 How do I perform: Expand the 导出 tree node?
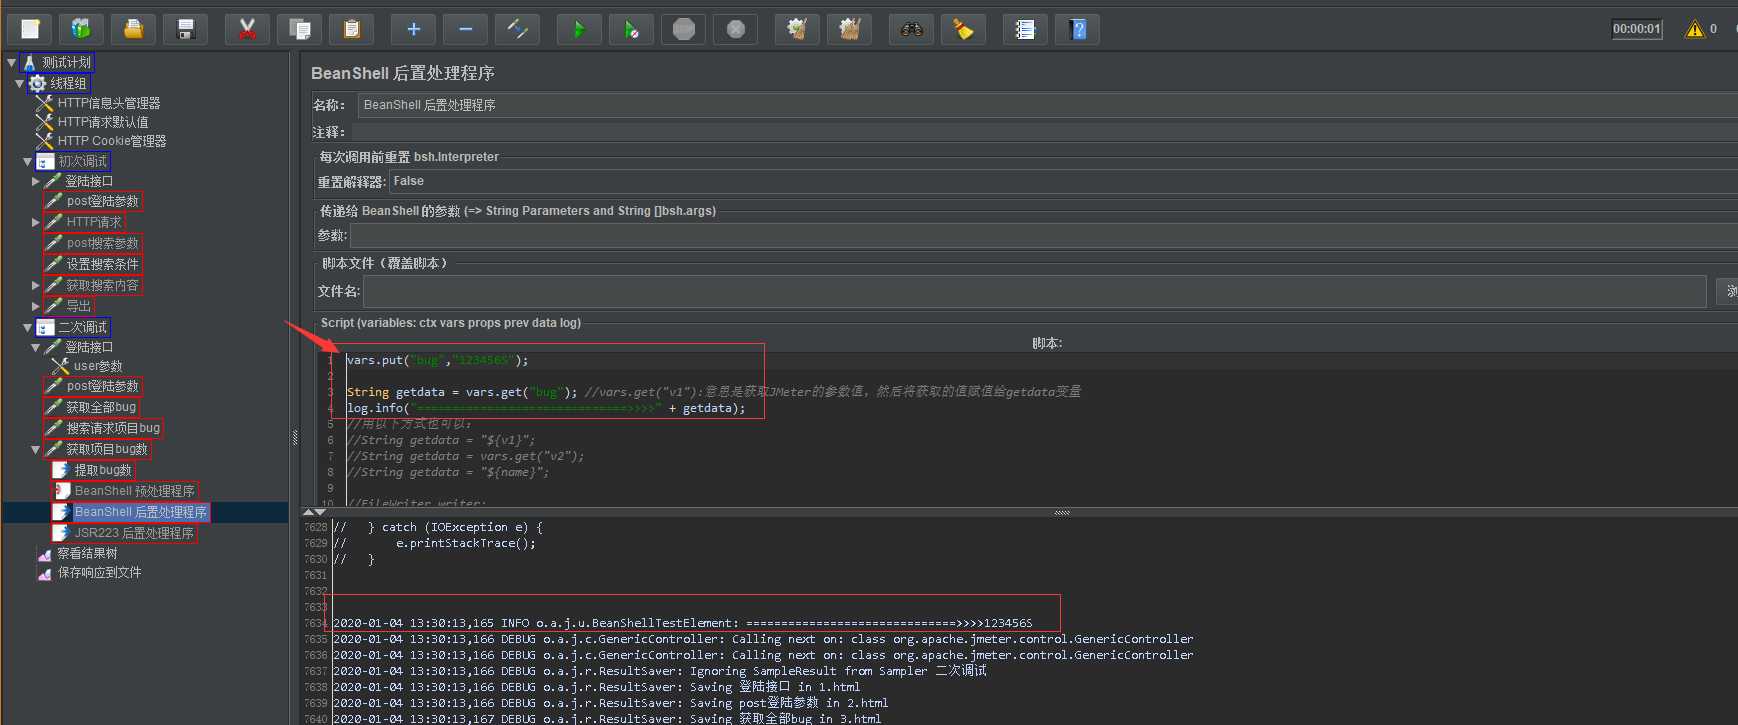pos(36,306)
